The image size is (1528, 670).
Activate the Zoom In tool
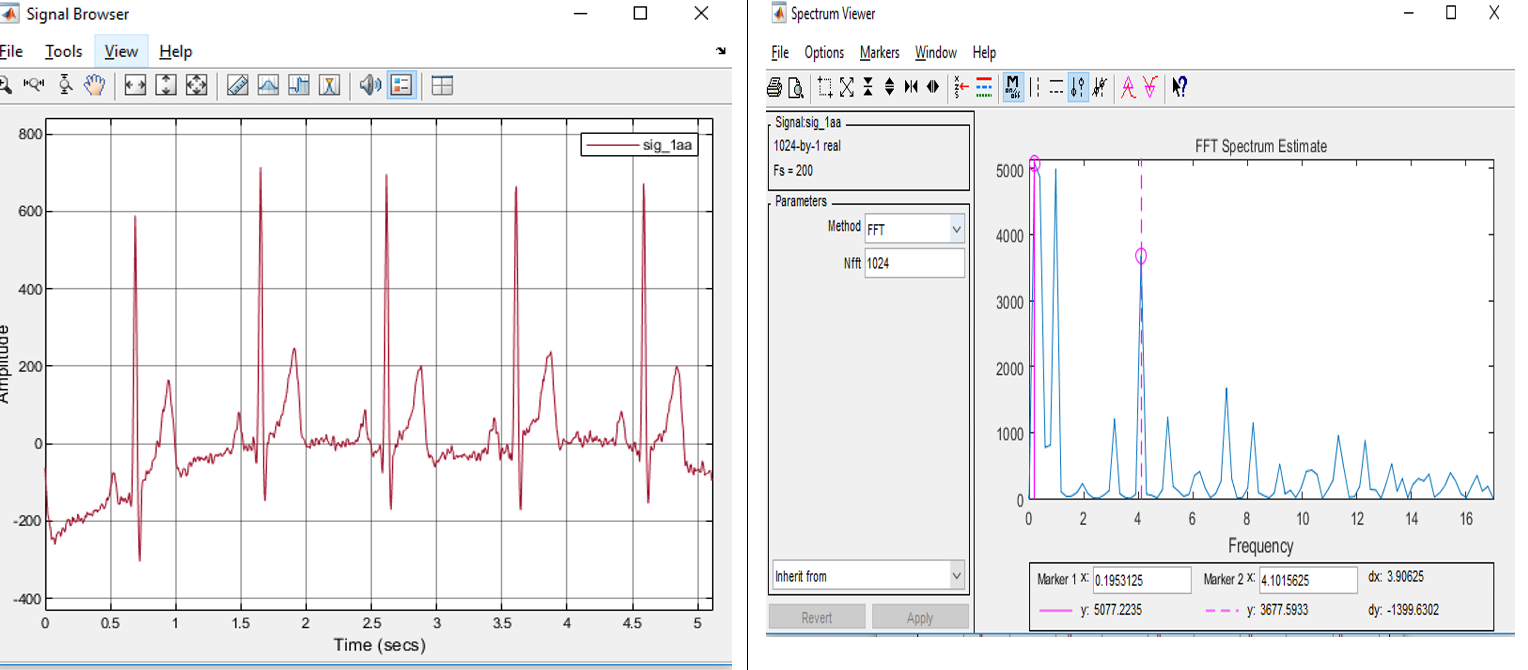coord(7,85)
